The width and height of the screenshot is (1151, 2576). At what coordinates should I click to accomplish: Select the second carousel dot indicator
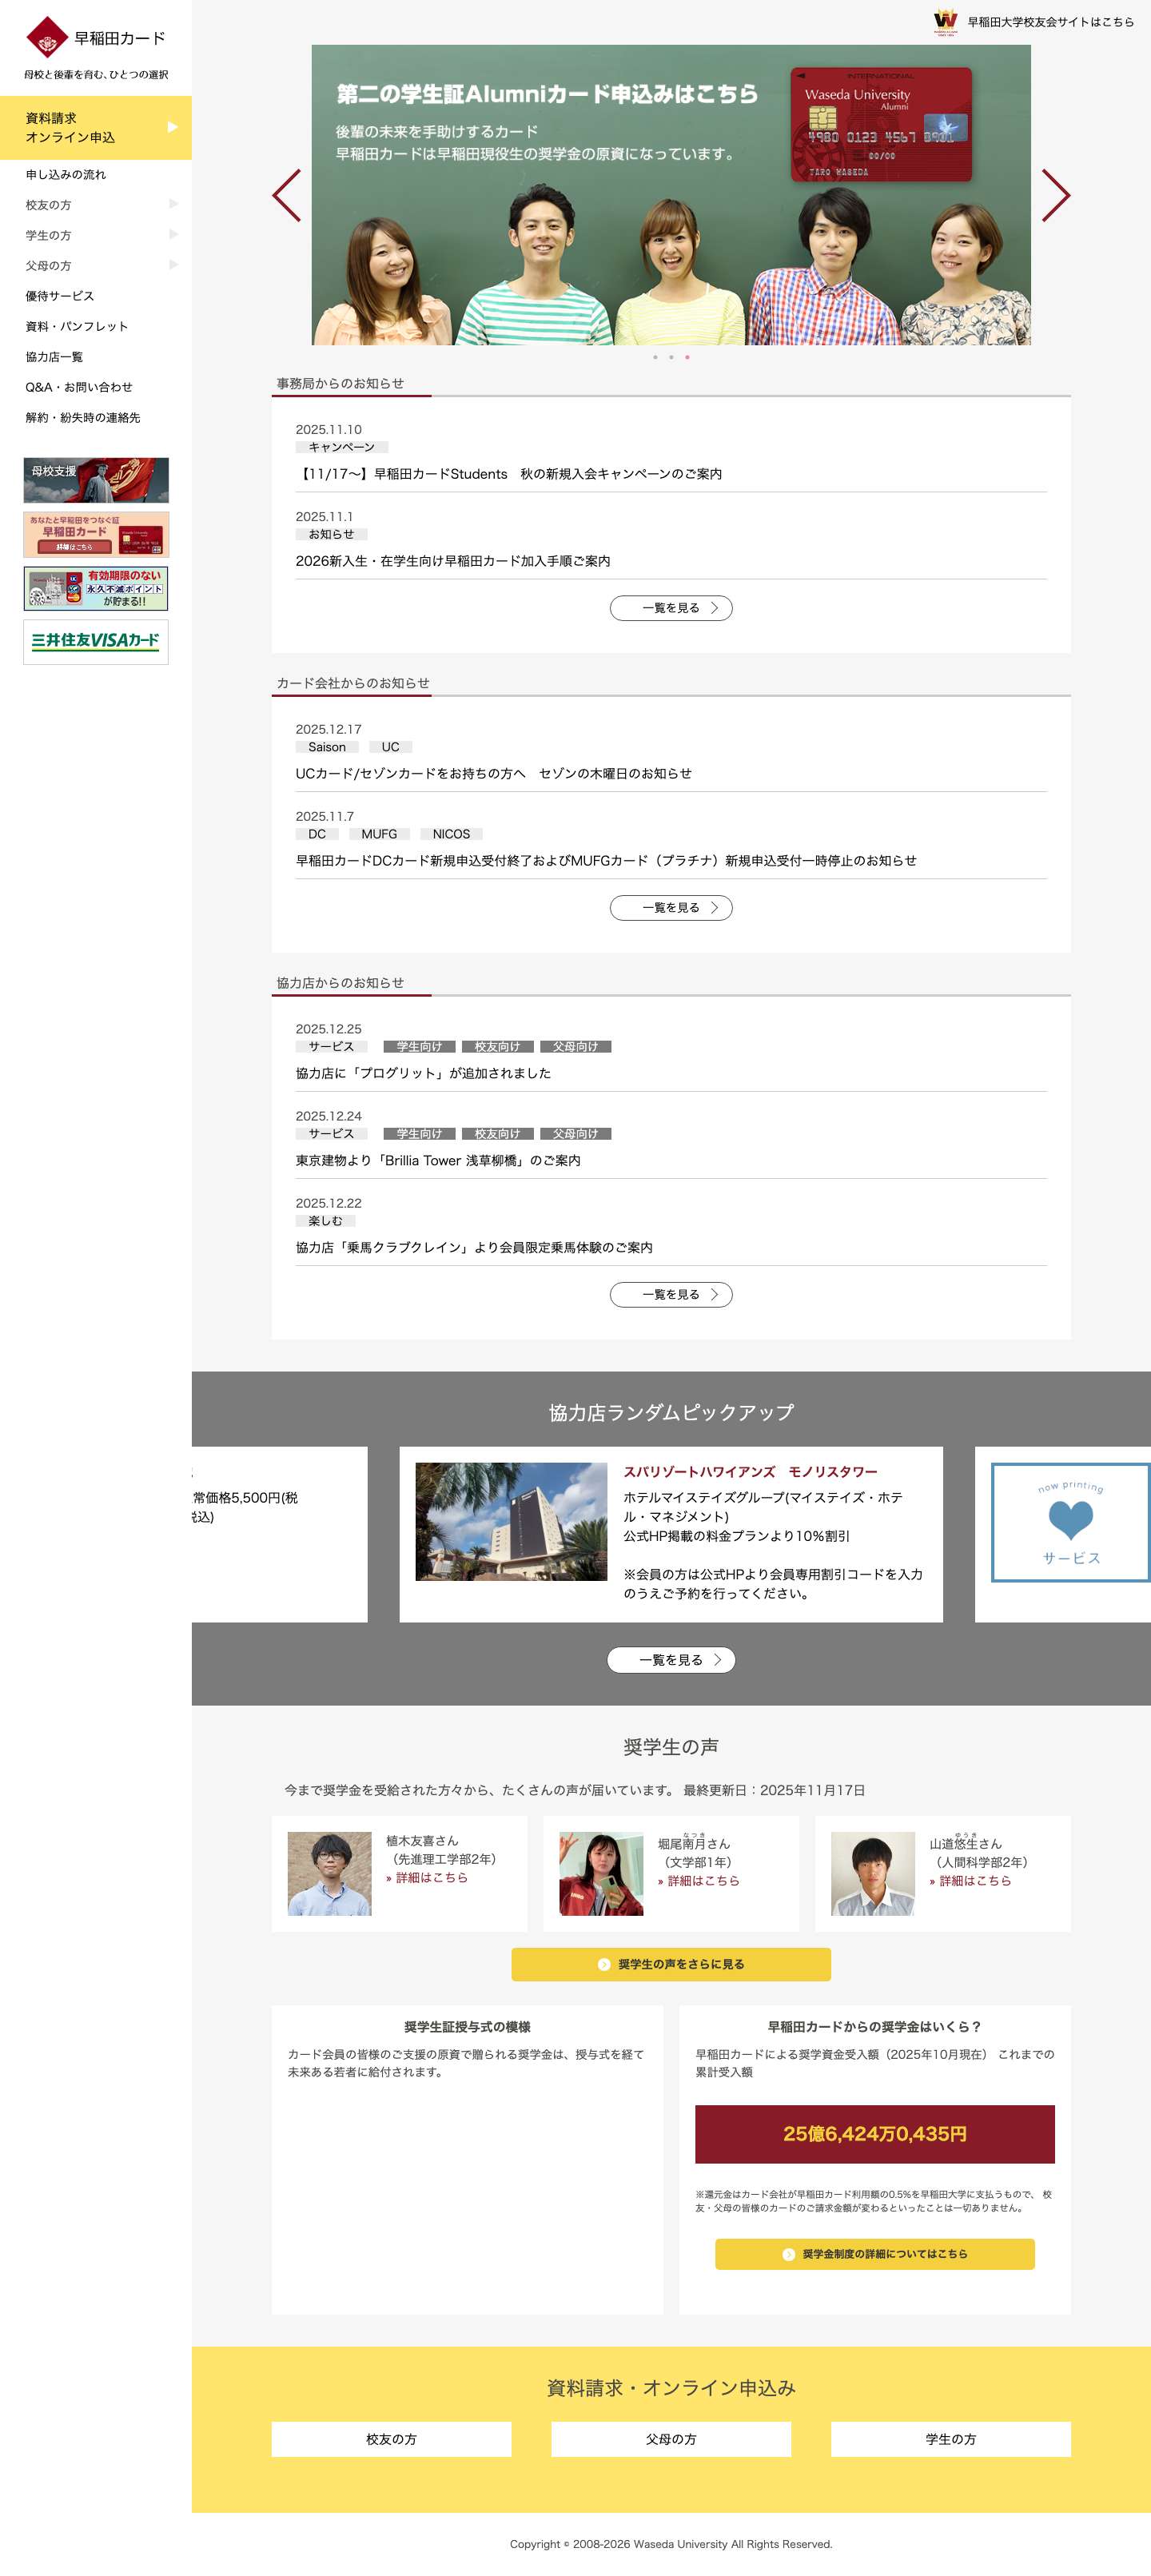tap(671, 357)
